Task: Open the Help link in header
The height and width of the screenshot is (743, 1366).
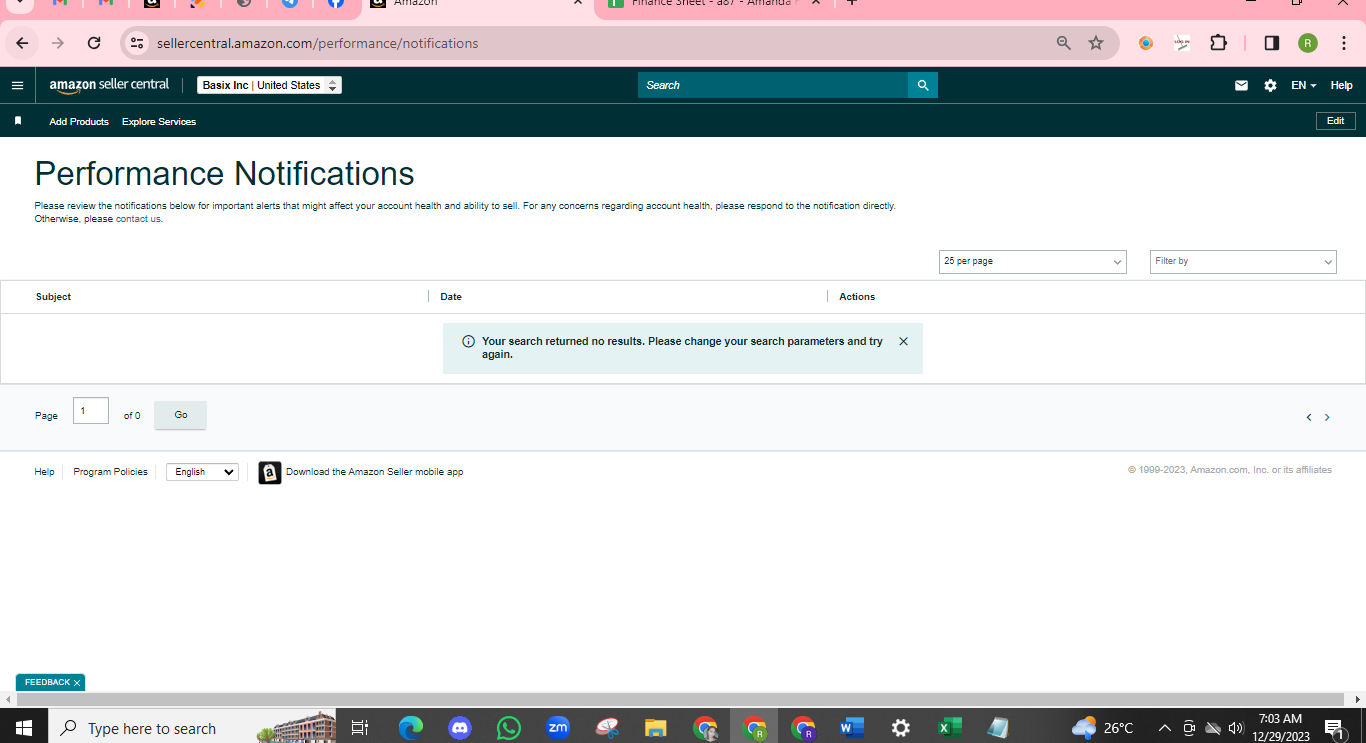Action: pyautogui.click(x=1341, y=86)
